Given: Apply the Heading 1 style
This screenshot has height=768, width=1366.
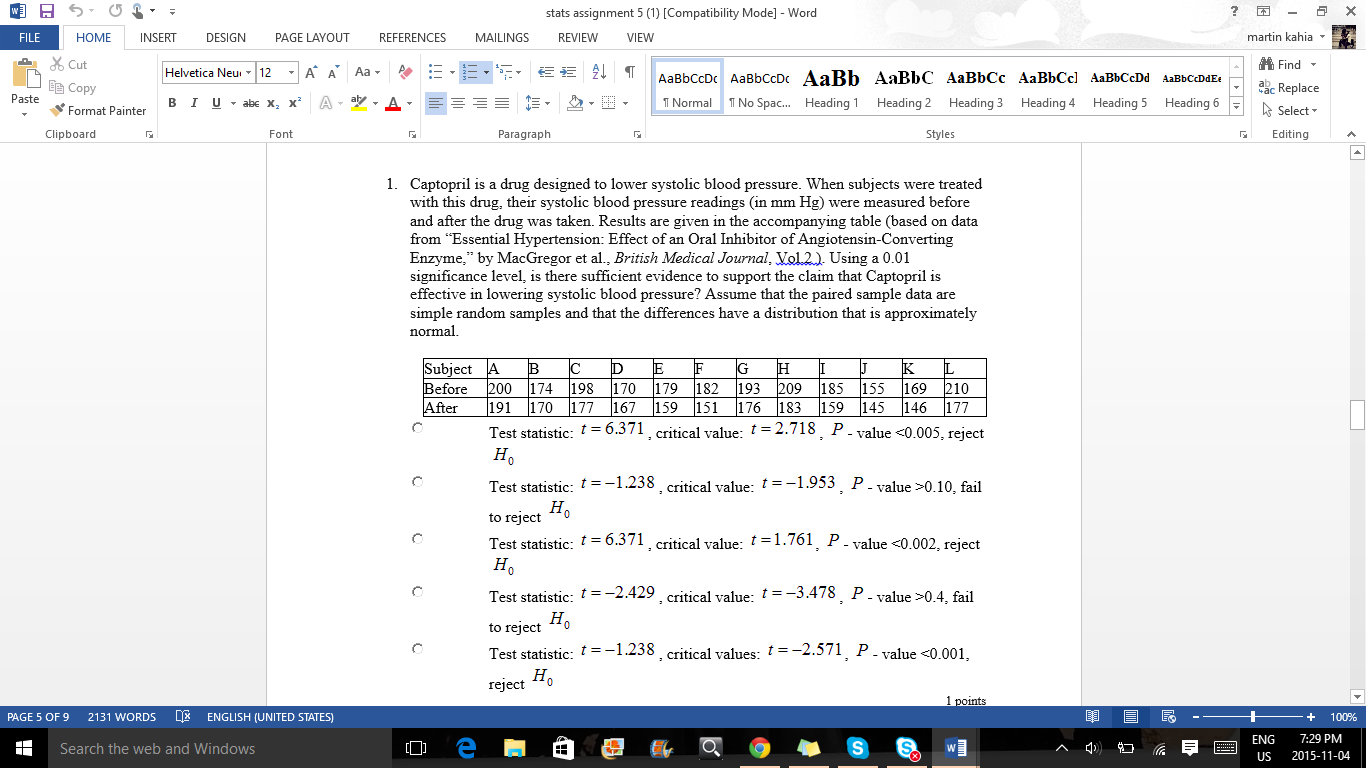Looking at the screenshot, I should pos(831,88).
